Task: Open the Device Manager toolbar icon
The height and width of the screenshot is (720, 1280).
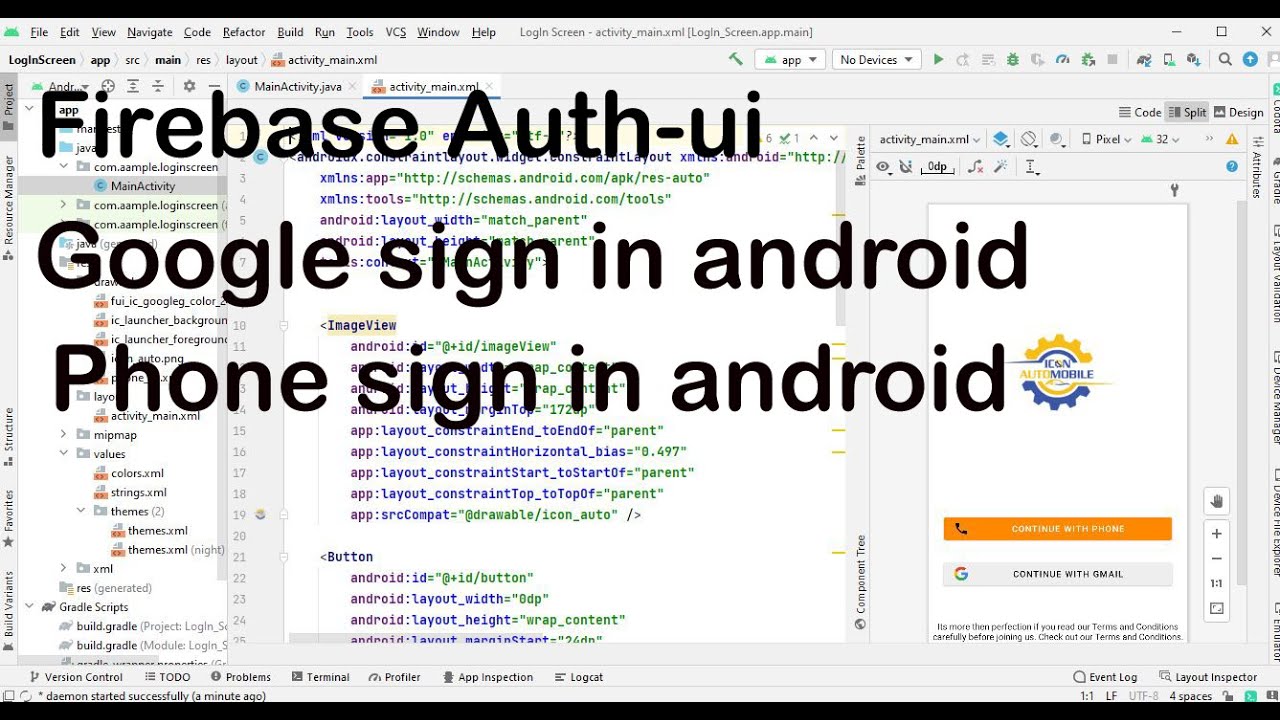Action: tap(1170, 59)
